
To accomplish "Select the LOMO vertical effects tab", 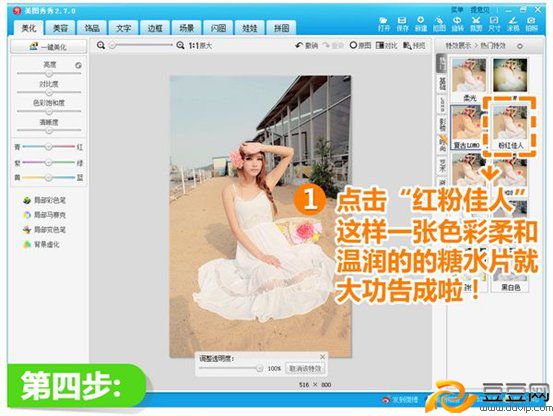I will pyautogui.click(x=442, y=104).
